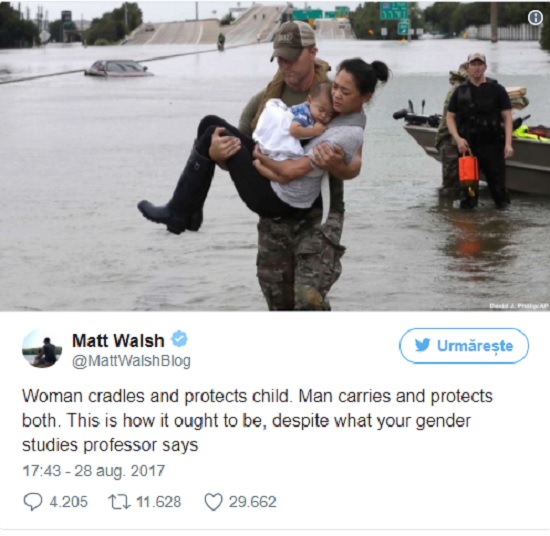
Task: Open the @MattWalshBlog handle link
Action: pyautogui.click(x=131, y=361)
